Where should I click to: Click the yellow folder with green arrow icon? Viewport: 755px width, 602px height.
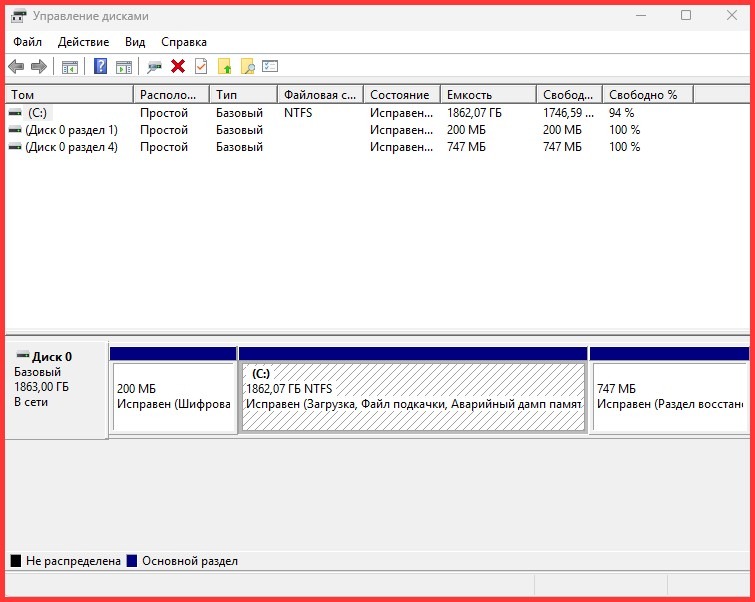[225, 67]
